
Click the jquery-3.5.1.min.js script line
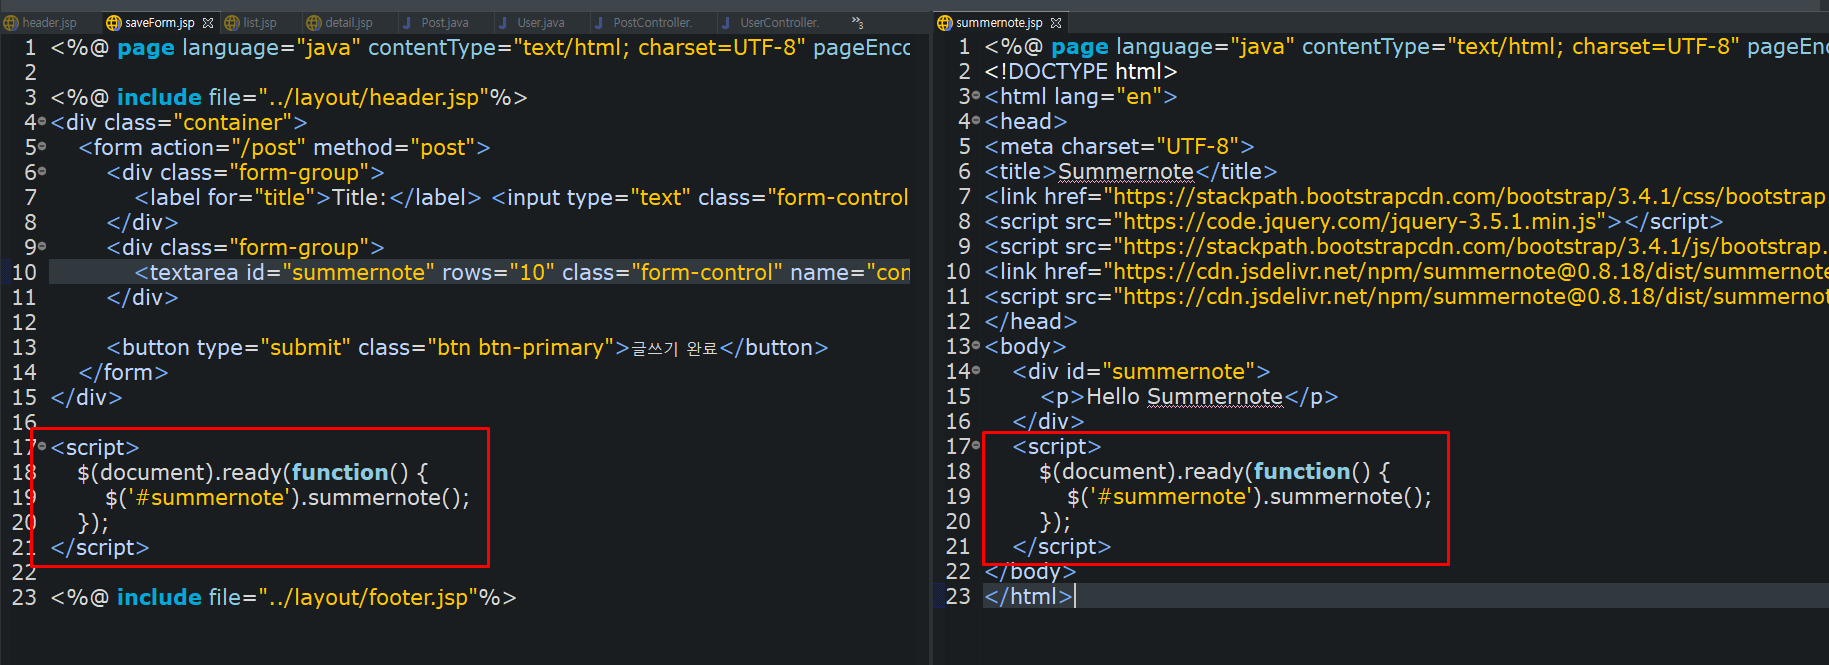click(1354, 221)
